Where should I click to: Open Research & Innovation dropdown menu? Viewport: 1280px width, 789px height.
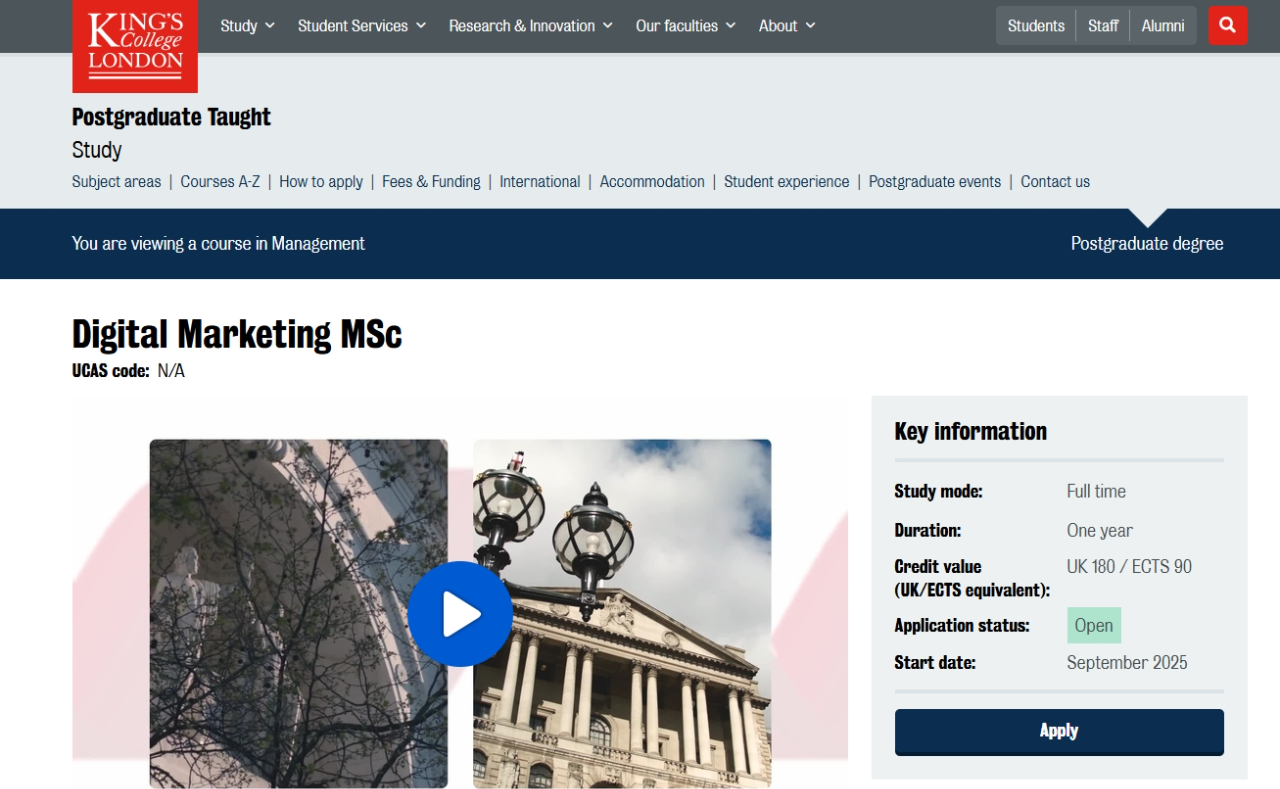(531, 26)
